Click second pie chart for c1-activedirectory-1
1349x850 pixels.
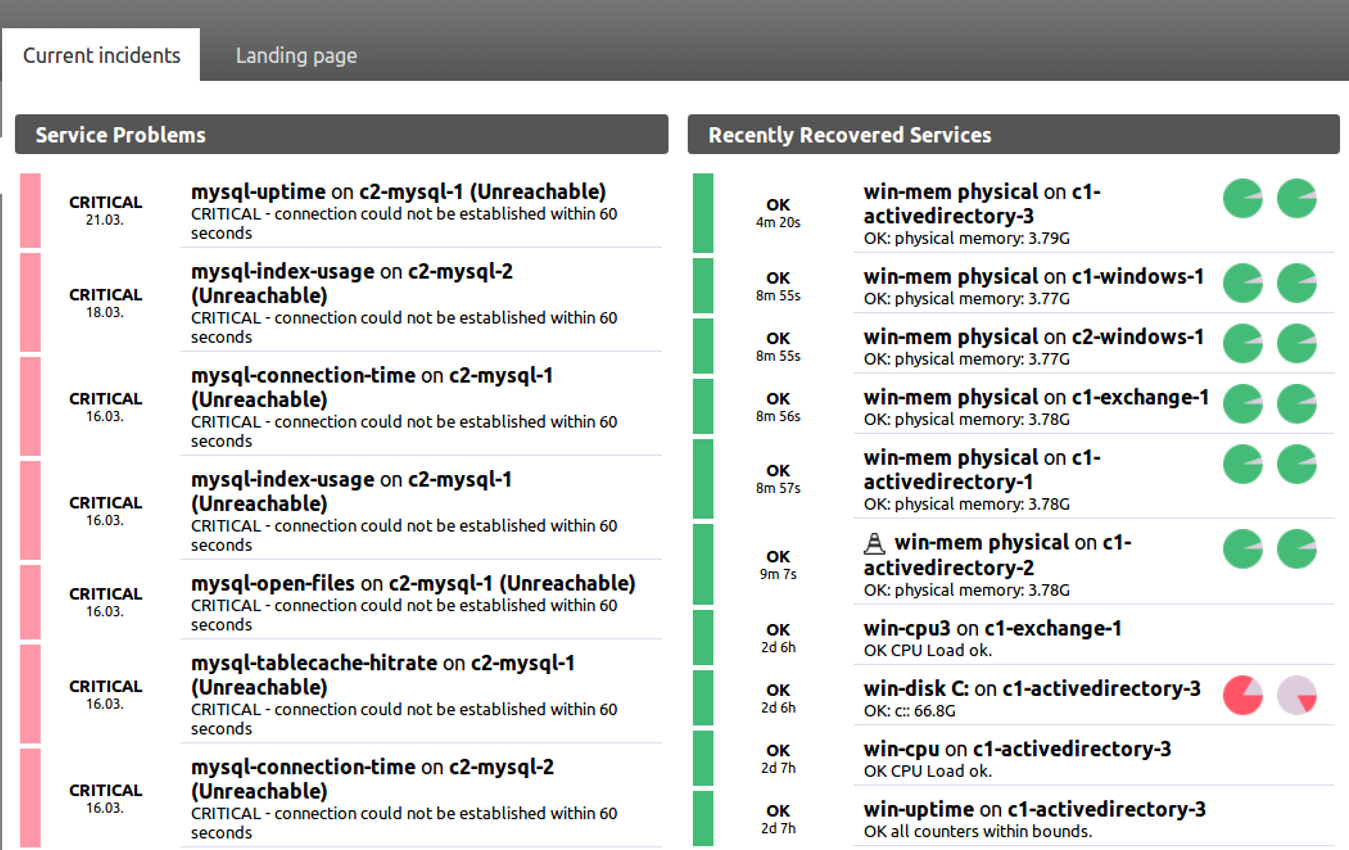point(1297,465)
